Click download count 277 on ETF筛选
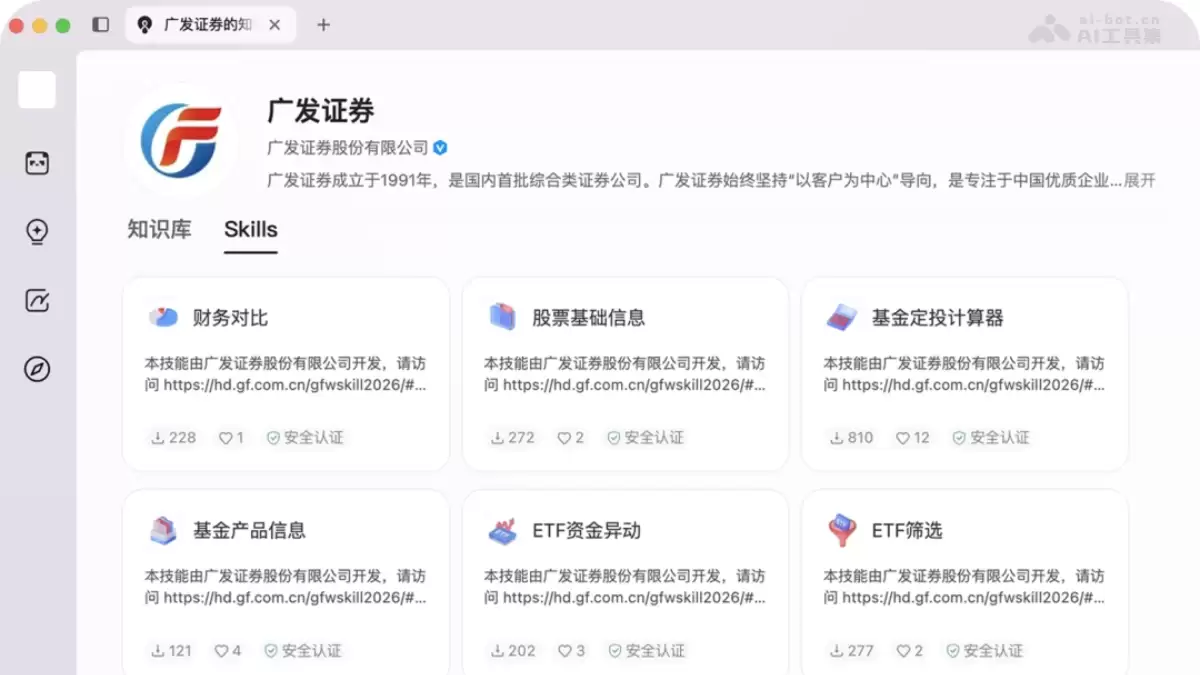Screen dimensions: 1200x675 pyautogui.click(x=852, y=651)
